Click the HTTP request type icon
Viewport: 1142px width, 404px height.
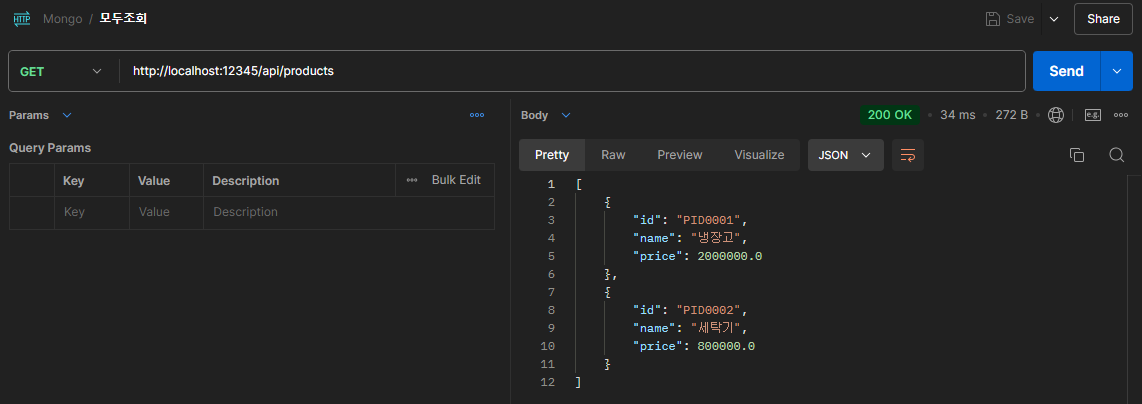click(22, 19)
